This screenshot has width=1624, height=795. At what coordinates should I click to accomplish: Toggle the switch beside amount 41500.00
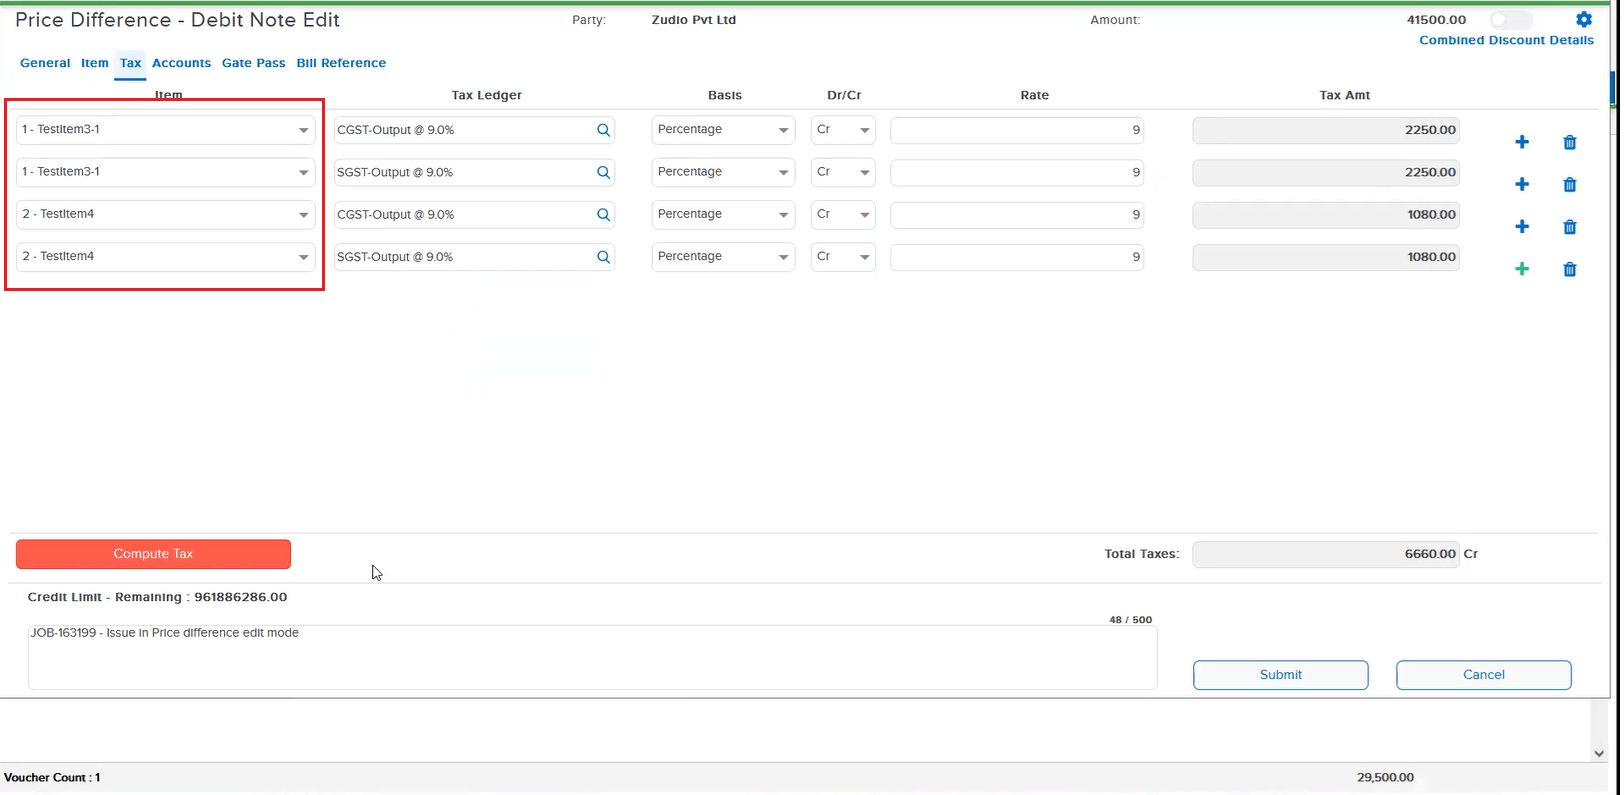[x=1510, y=20]
